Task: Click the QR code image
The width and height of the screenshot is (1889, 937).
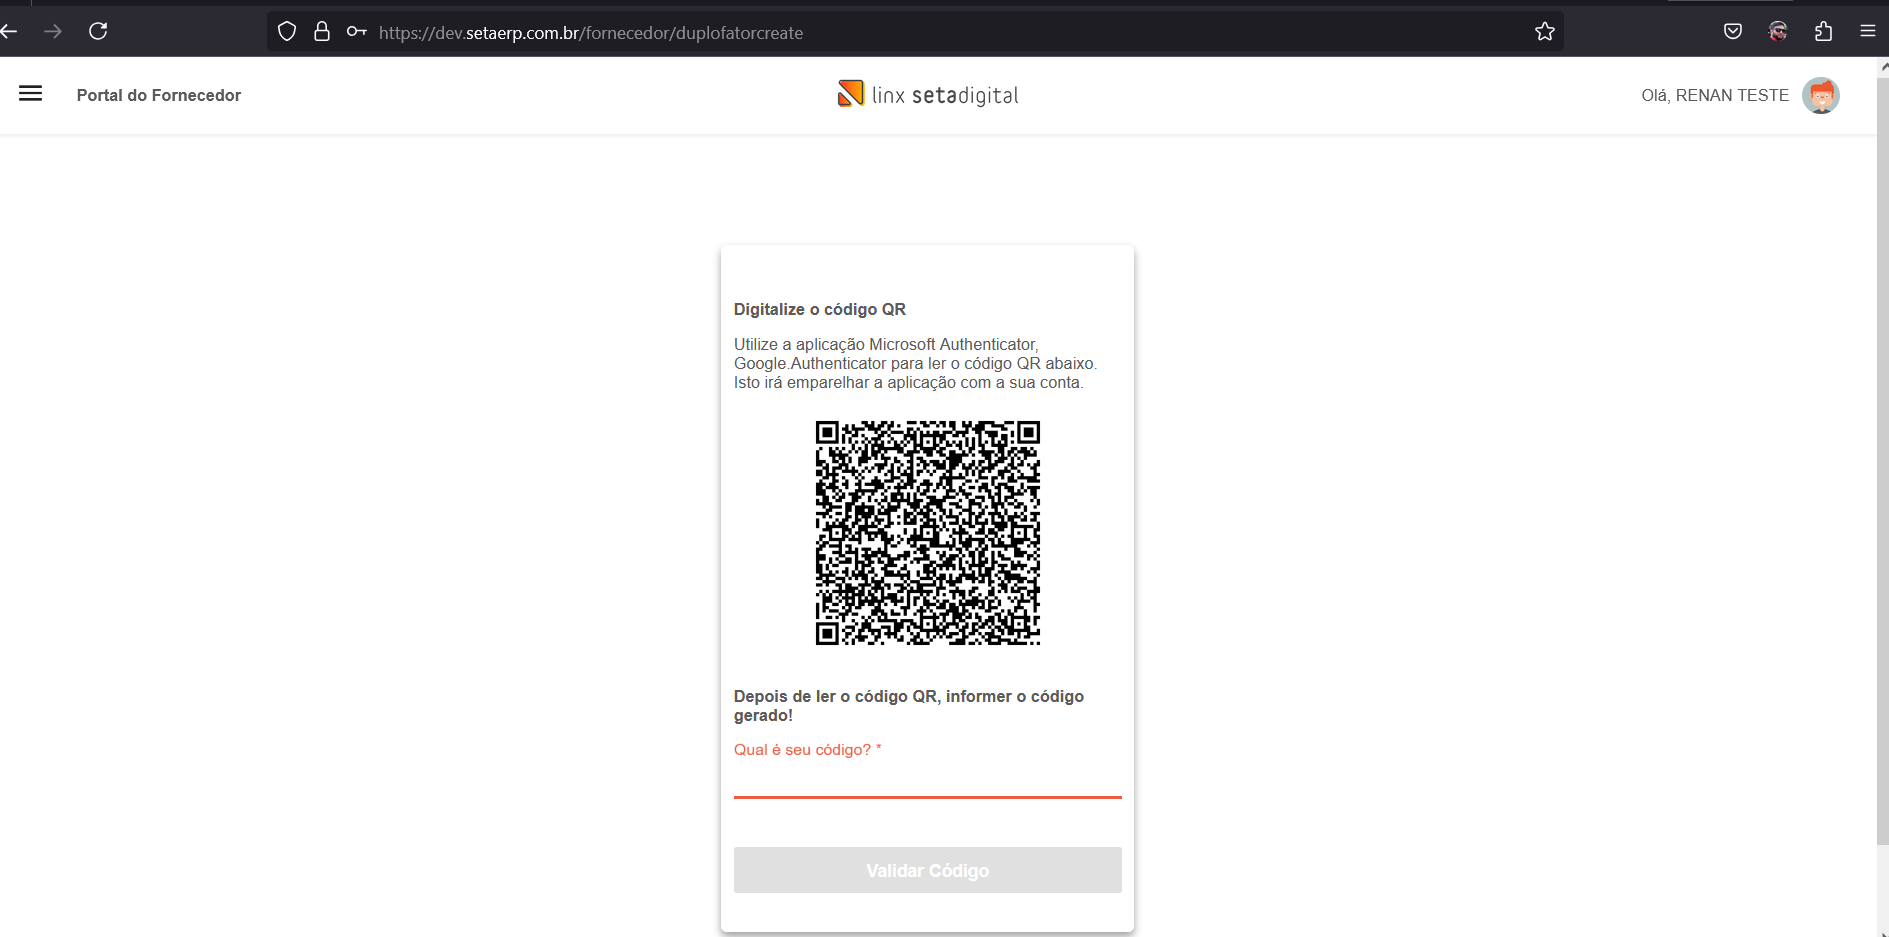Action: [x=928, y=533]
